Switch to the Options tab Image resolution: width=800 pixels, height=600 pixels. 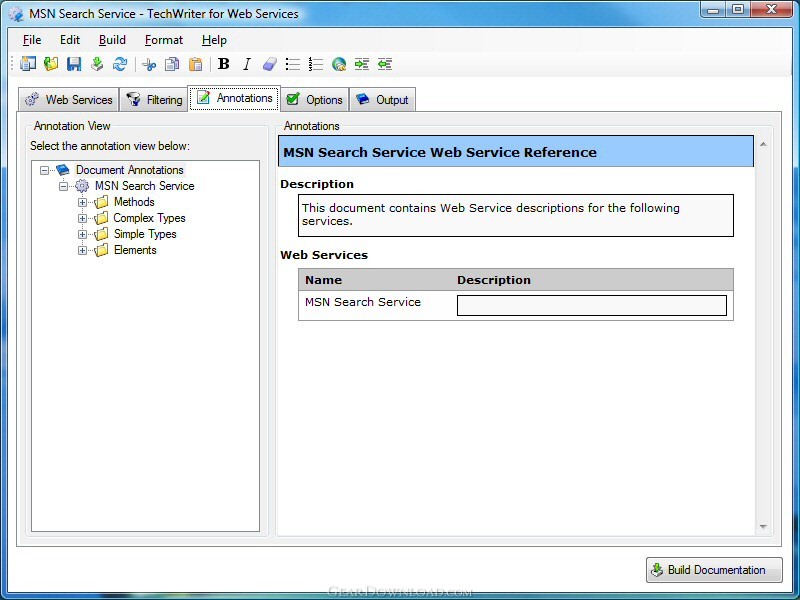(314, 99)
